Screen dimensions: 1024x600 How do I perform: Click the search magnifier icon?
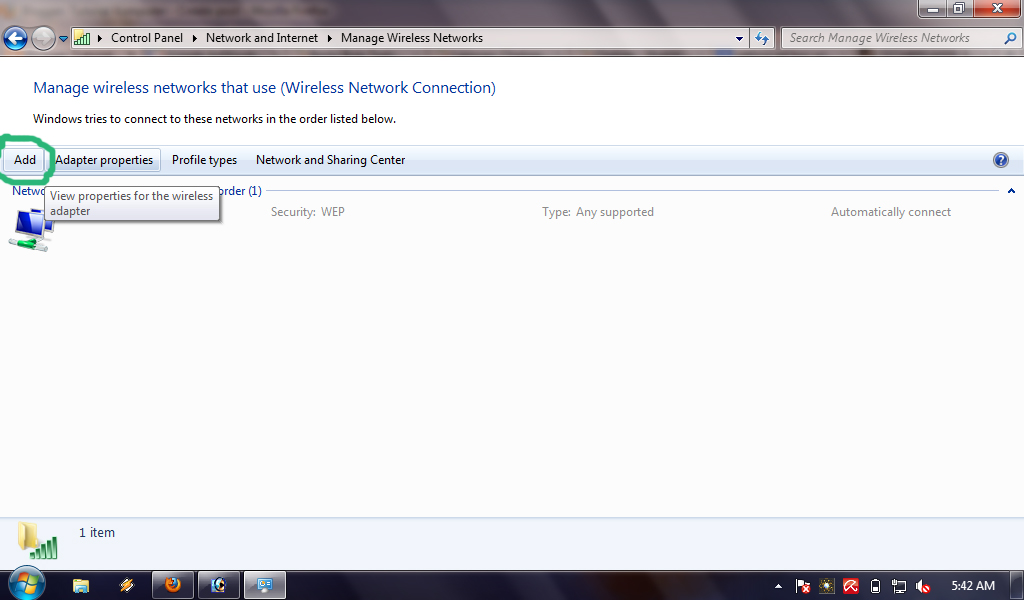[1010, 38]
